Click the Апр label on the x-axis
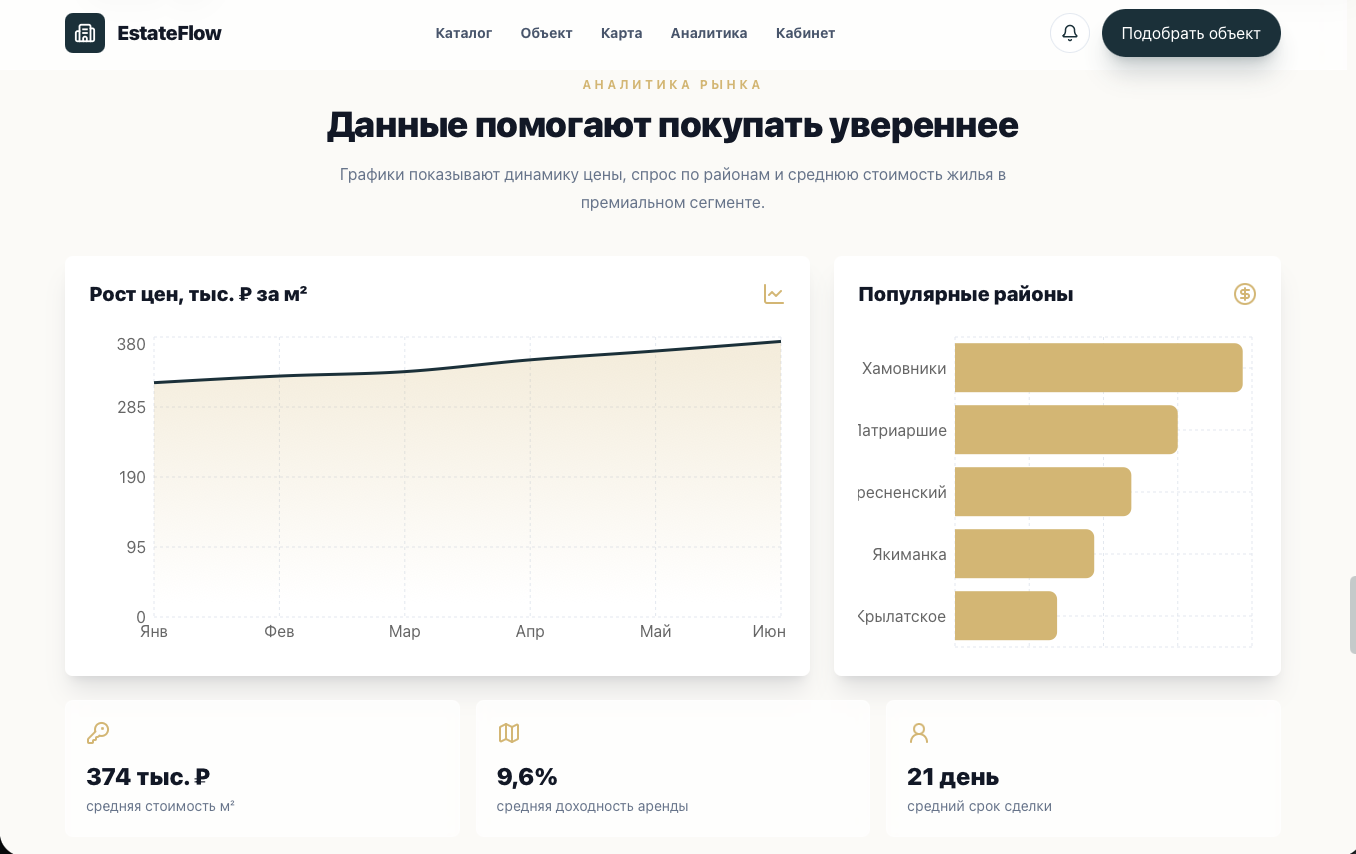The width and height of the screenshot is (1356, 854). pyautogui.click(x=530, y=631)
